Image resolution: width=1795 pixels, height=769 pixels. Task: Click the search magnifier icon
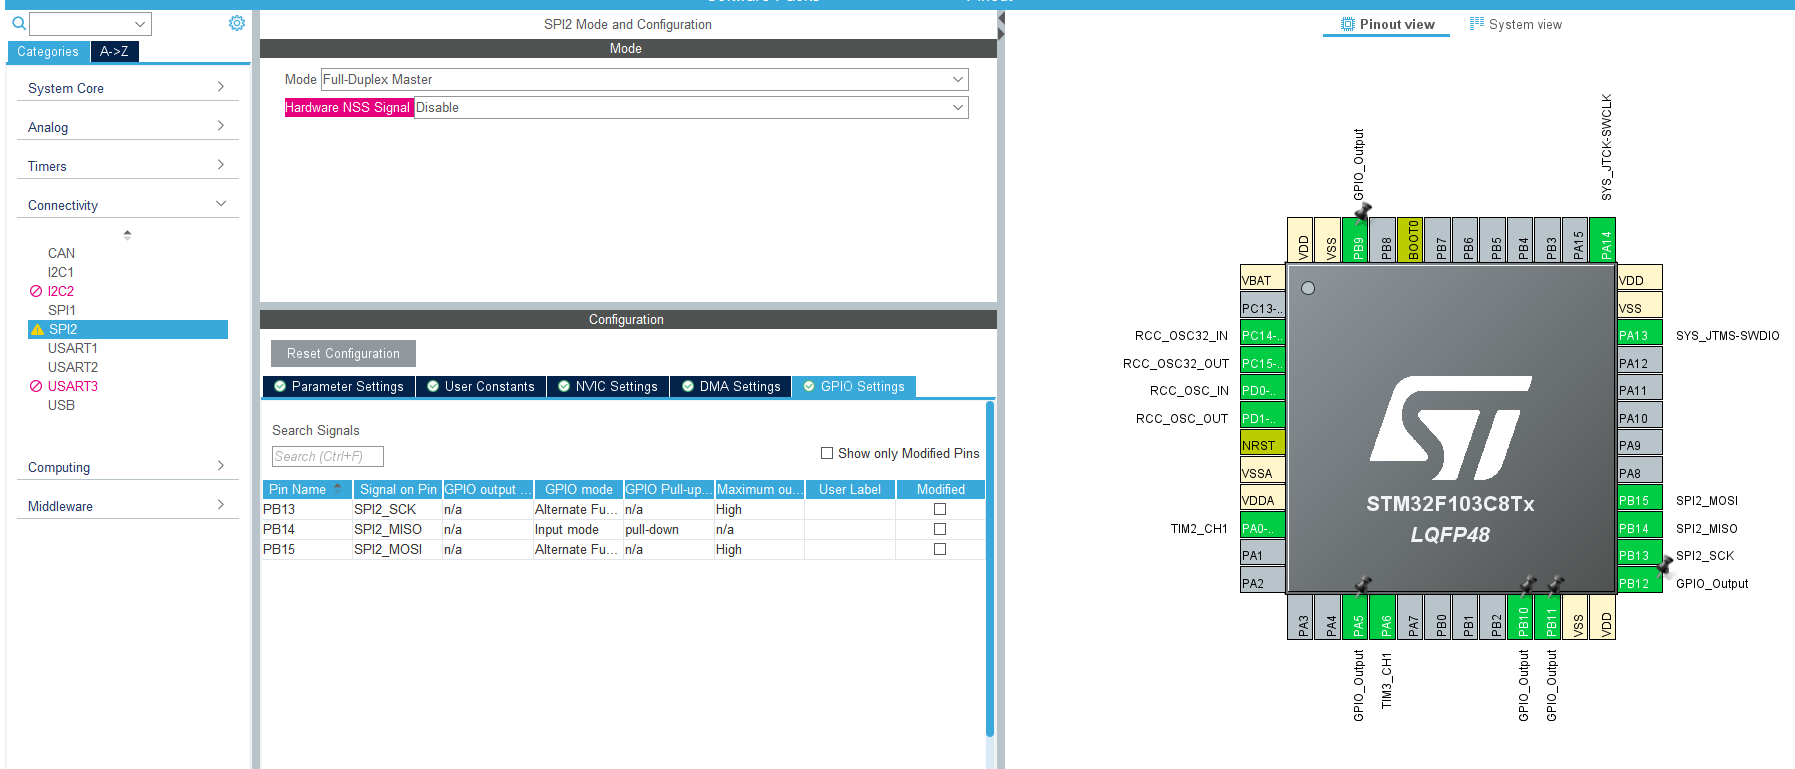point(19,23)
